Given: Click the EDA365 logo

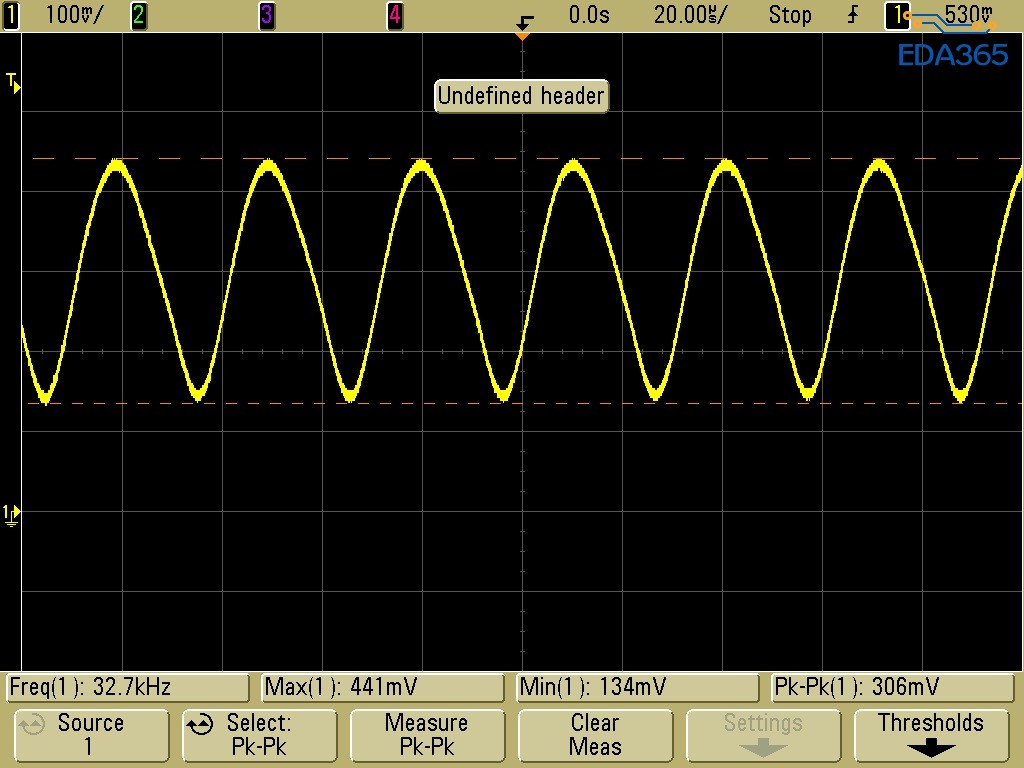Looking at the screenshot, I should coord(952,55).
